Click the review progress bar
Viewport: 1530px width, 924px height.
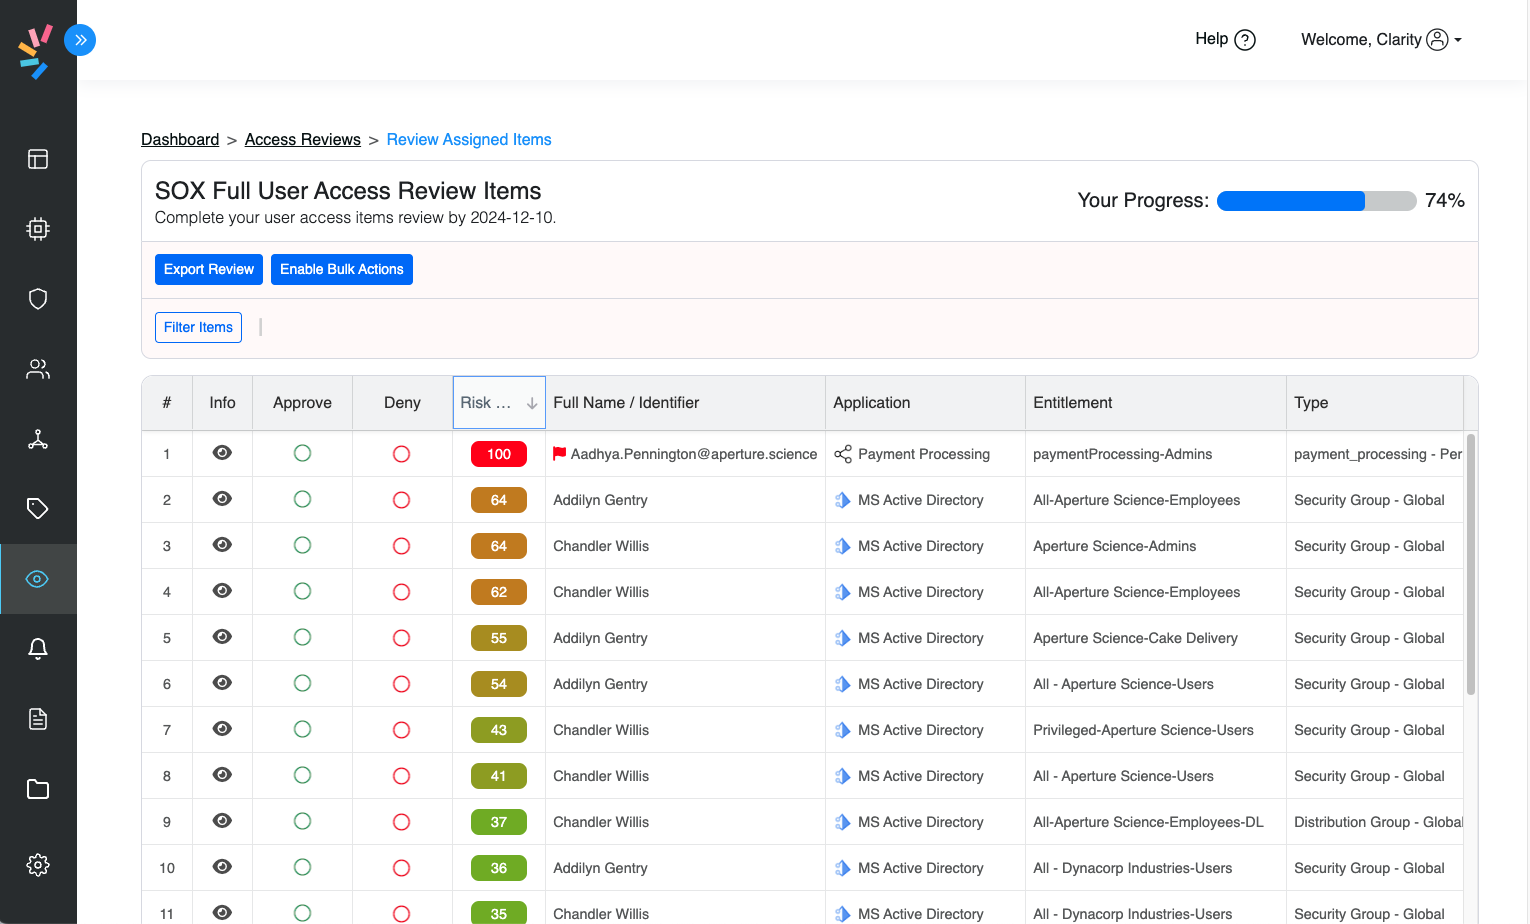pos(1316,201)
